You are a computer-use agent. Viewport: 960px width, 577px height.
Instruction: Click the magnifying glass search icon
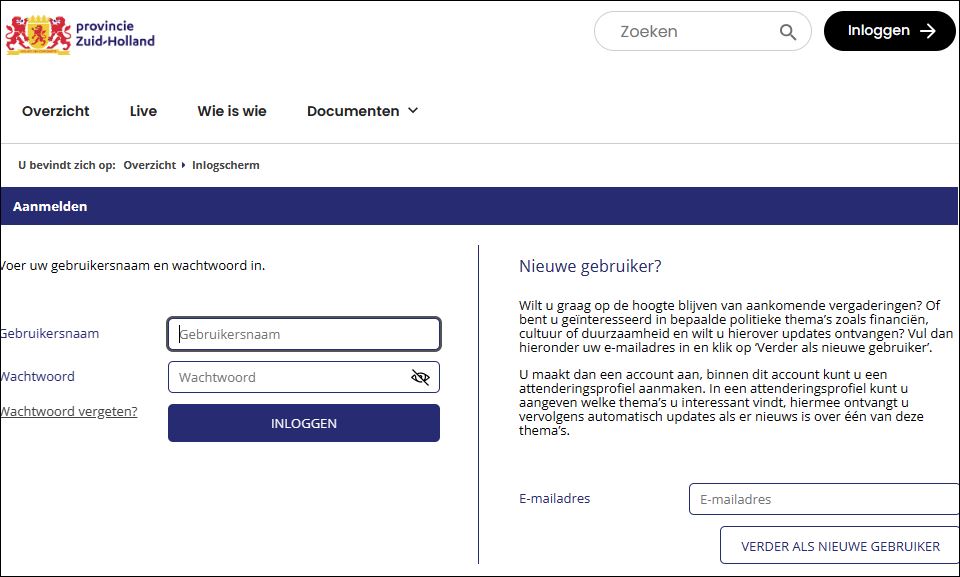[788, 32]
